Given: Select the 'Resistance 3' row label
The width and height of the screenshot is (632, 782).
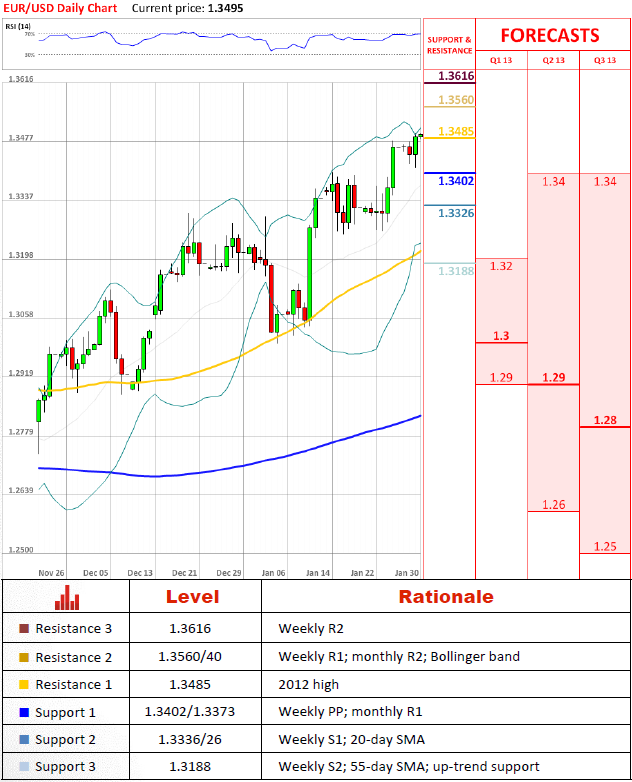Looking at the screenshot, I should [x=73, y=628].
